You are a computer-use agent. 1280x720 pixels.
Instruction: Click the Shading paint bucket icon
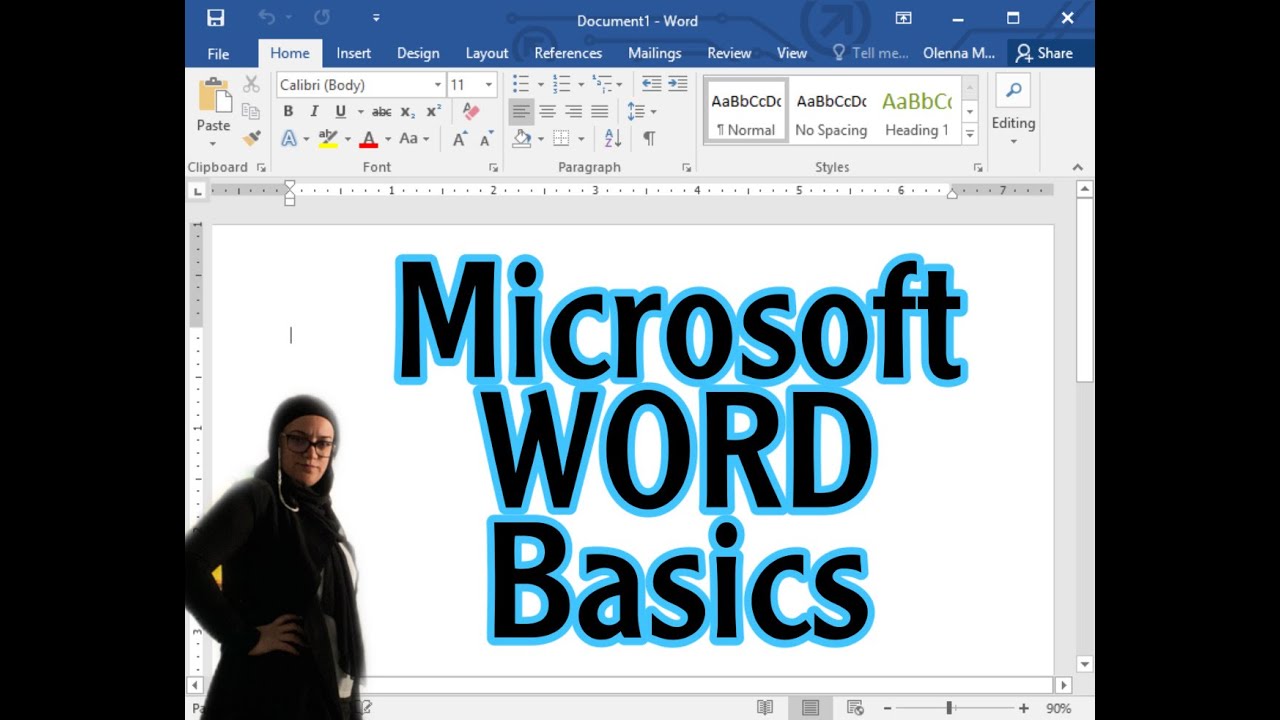coord(521,139)
